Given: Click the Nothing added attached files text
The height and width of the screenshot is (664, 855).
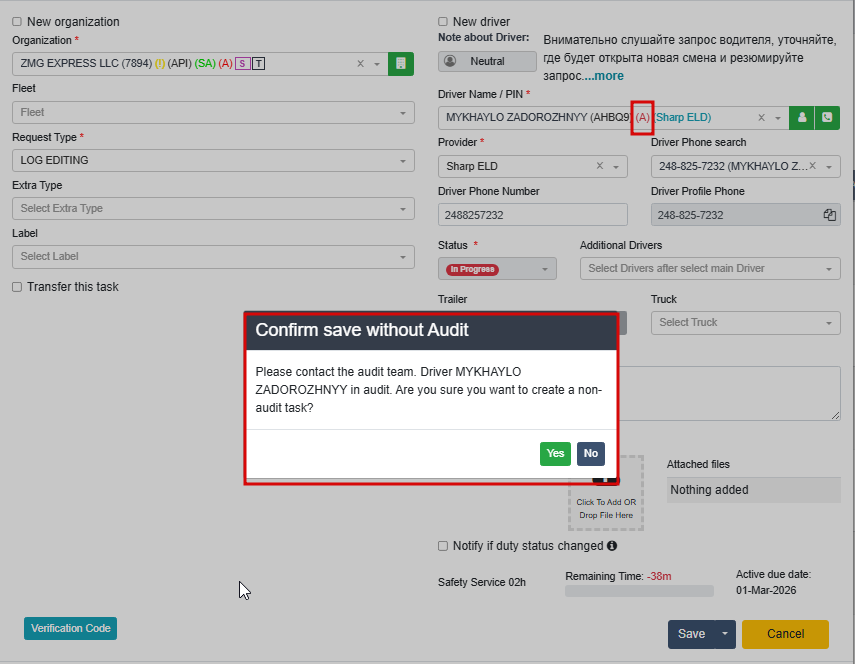Looking at the screenshot, I should click(709, 490).
